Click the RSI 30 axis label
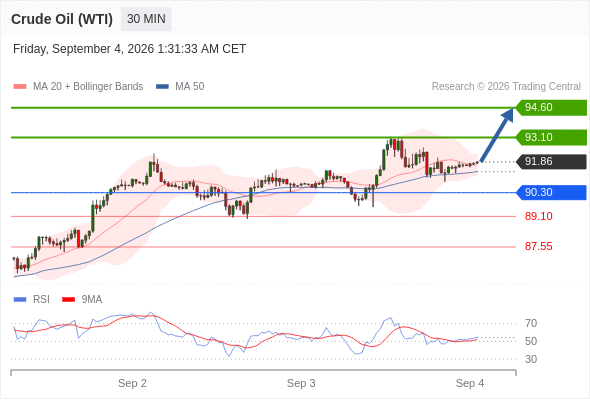 pos(531,359)
